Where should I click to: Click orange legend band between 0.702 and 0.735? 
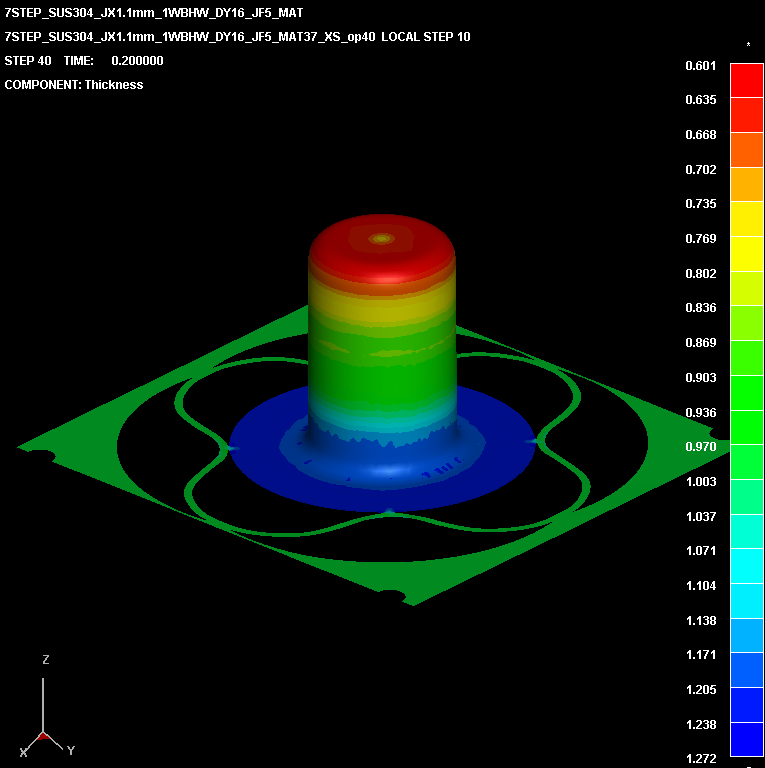pyautogui.click(x=747, y=185)
